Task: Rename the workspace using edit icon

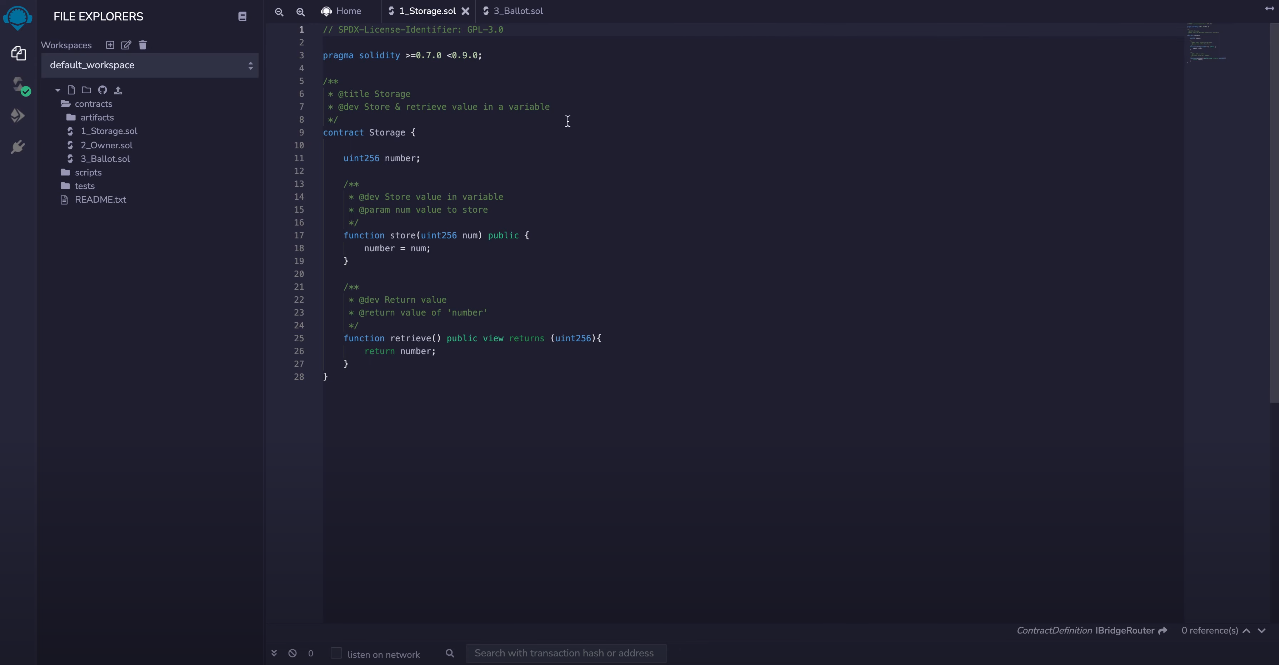Action: click(x=126, y=45)
